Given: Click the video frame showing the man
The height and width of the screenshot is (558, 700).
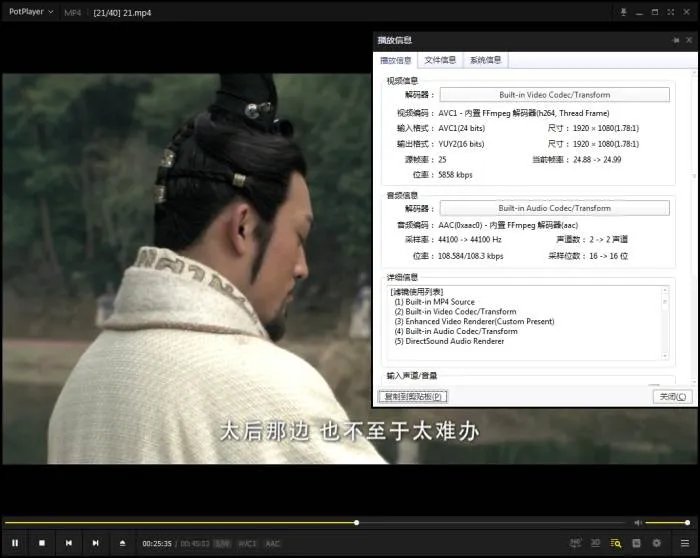Looking at the screenshot, I should click(188, 269).
